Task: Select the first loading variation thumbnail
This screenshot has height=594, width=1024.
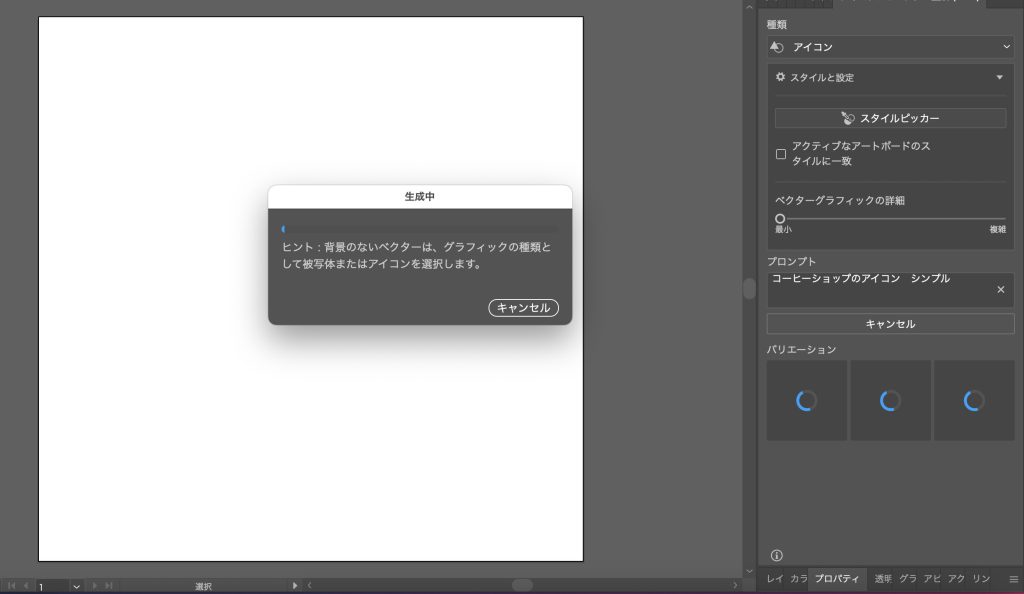Action: click(x=806, y=401)
